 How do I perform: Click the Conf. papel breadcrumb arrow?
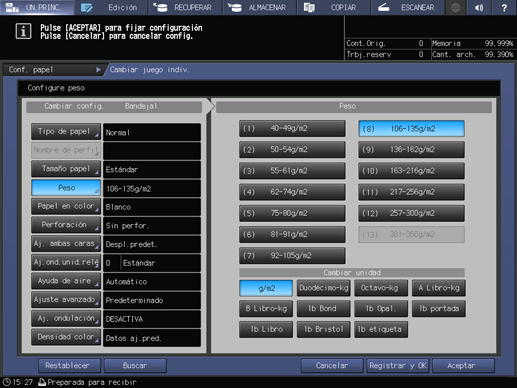[x=98, y=70]
